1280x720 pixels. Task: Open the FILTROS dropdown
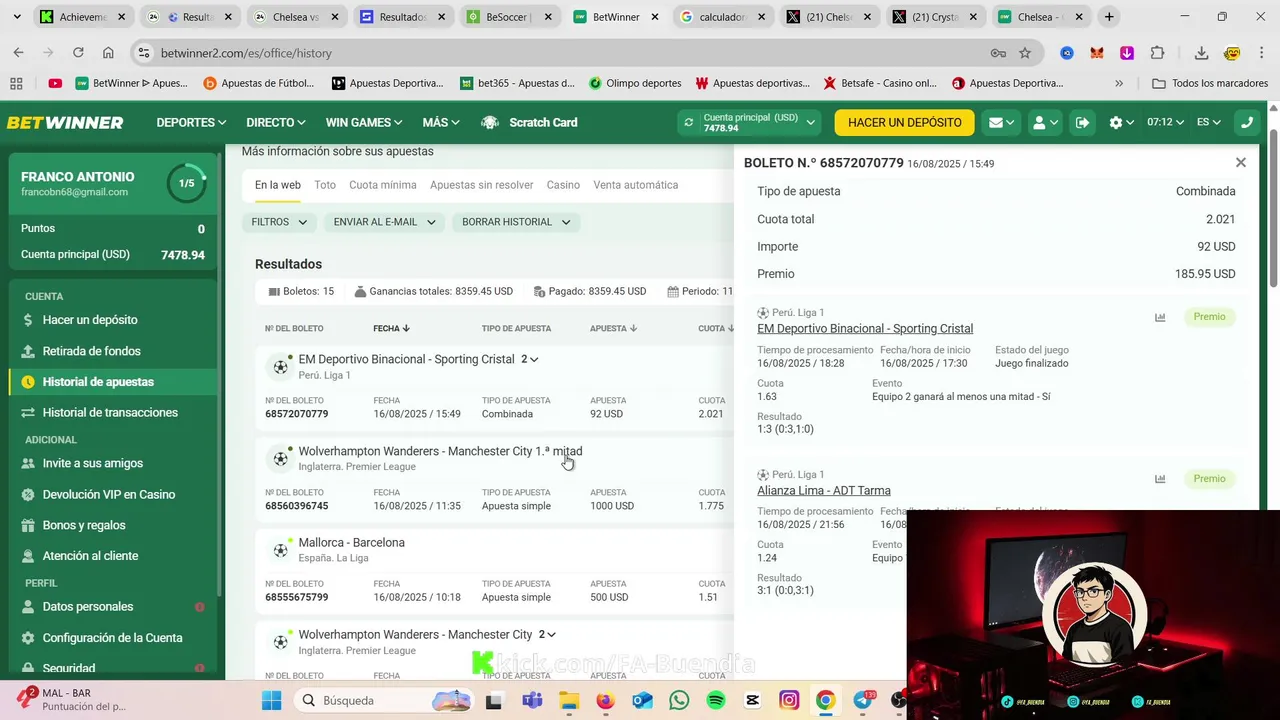click(x=279, y=222)
